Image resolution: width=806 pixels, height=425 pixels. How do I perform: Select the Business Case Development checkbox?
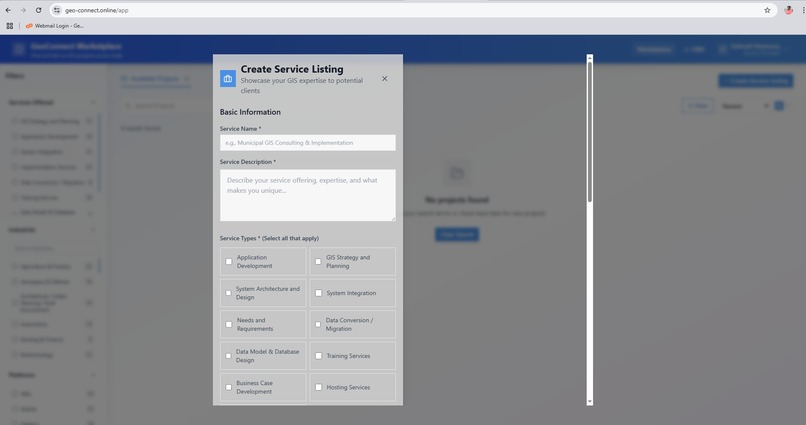229,387
